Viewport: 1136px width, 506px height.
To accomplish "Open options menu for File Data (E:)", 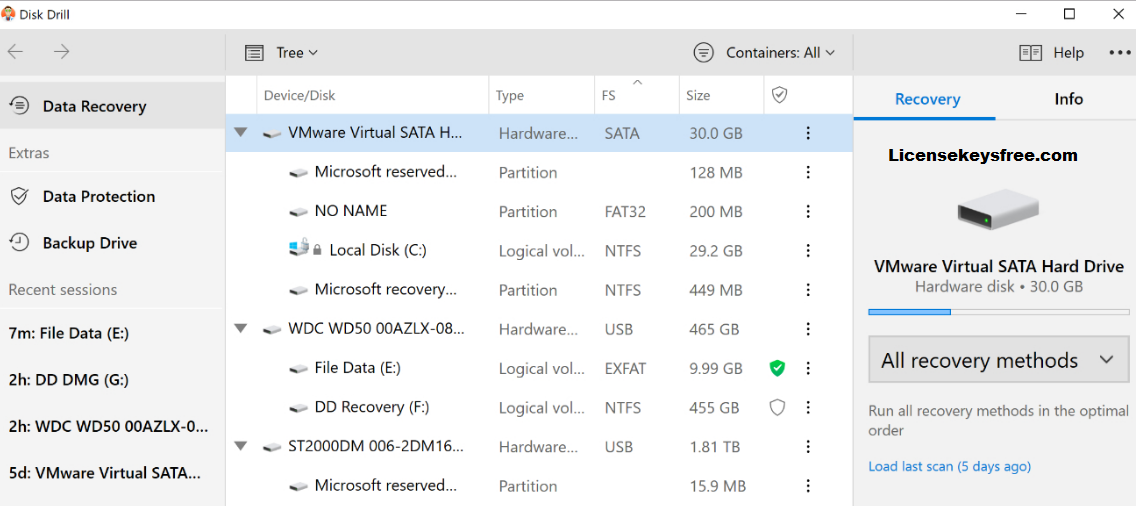I will click(808, 368).
